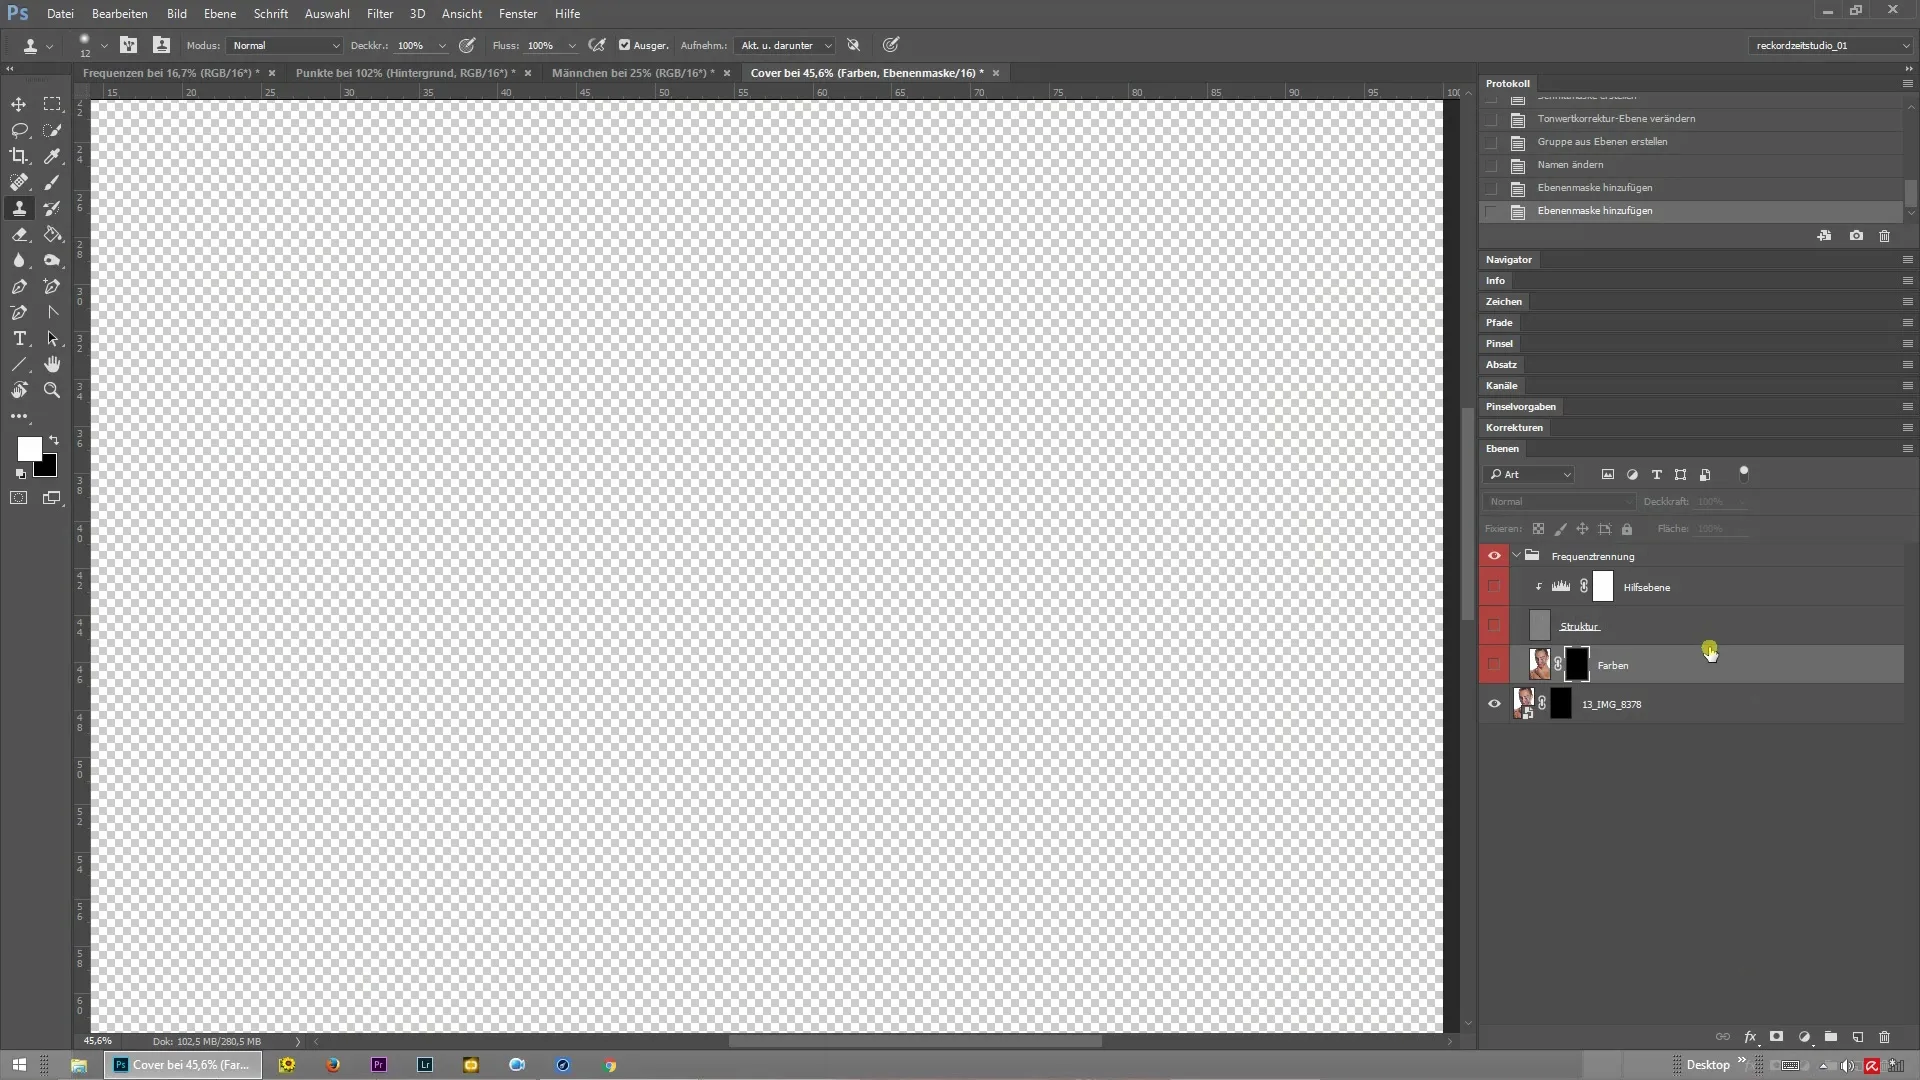The image size is (1920, 1080).
Task: Expand the Korrekturen panel
Action: coord(1514,428)
